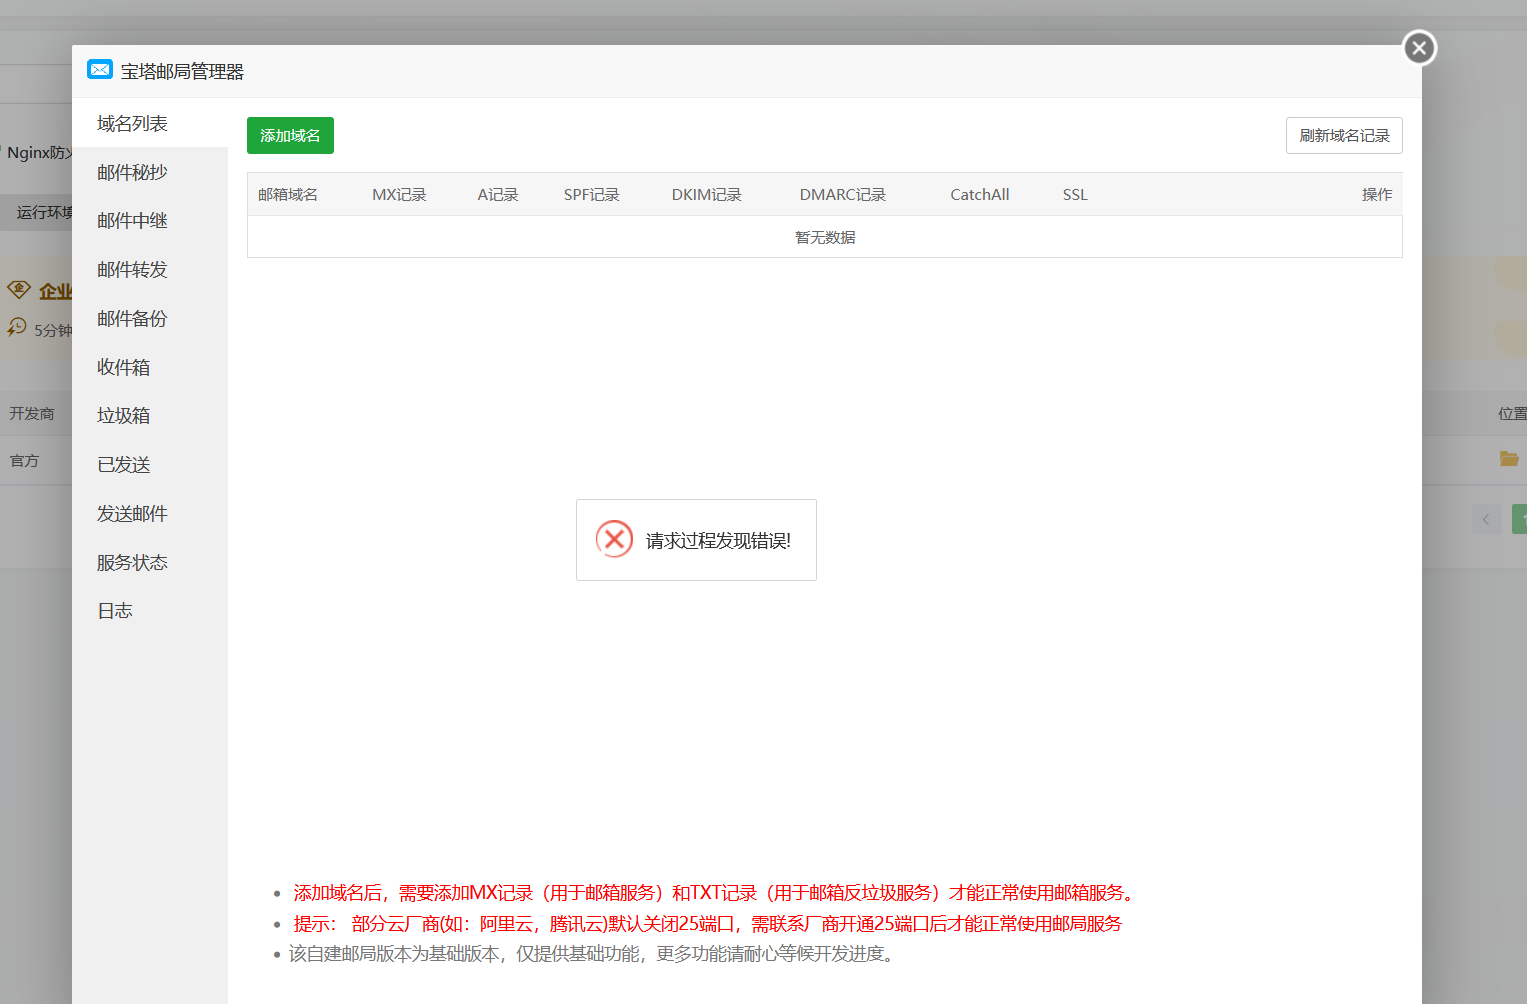Click the DMARC记录 column header
This screenshot has width=1527, height=1004.
click(842, 194)
